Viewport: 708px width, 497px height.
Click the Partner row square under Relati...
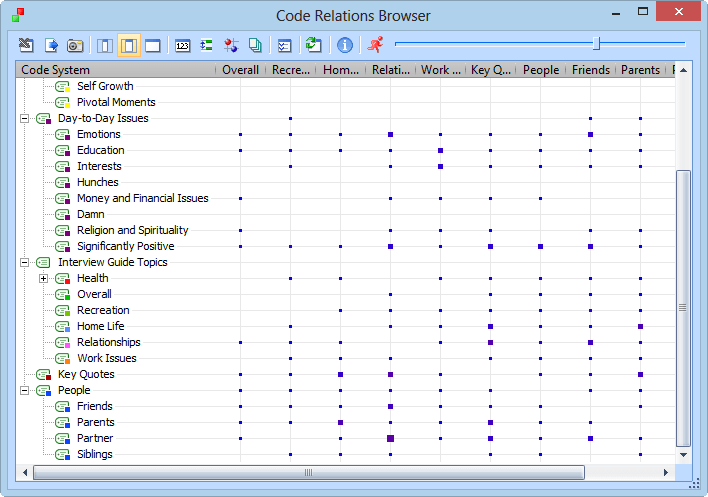[391, 438]
